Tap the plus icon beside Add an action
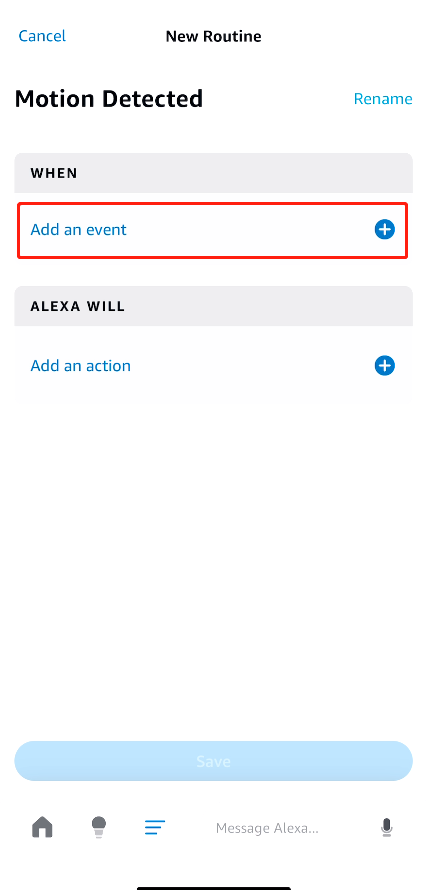The image size is (428, 890). click(384, 366)
